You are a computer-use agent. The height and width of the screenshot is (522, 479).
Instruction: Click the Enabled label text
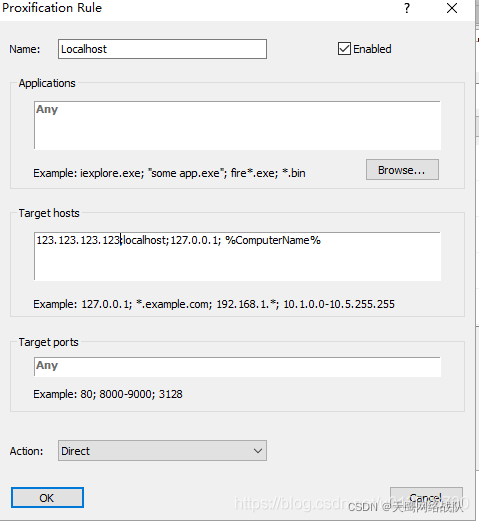coord(372,49)
